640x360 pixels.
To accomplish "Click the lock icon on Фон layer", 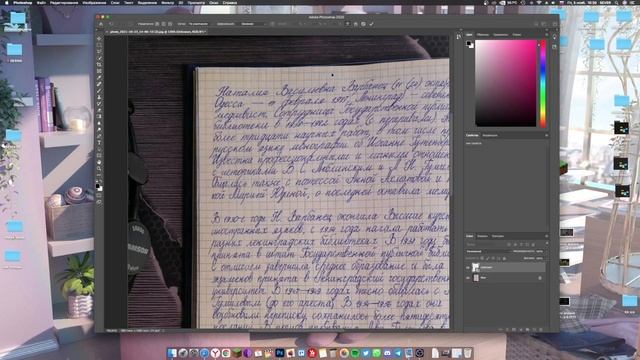I will click(x=540, y=278).
